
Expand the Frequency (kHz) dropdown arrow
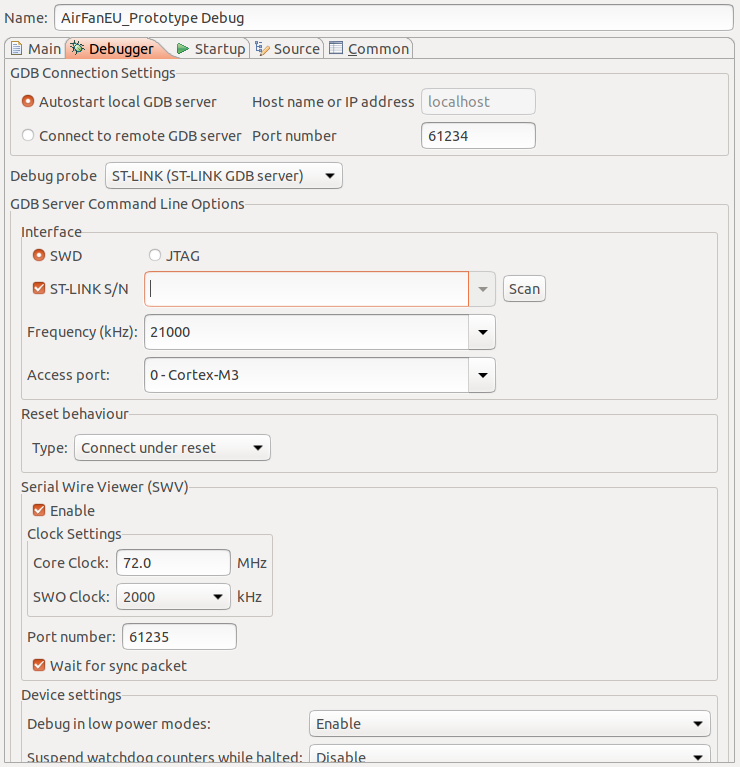point(482,332)
